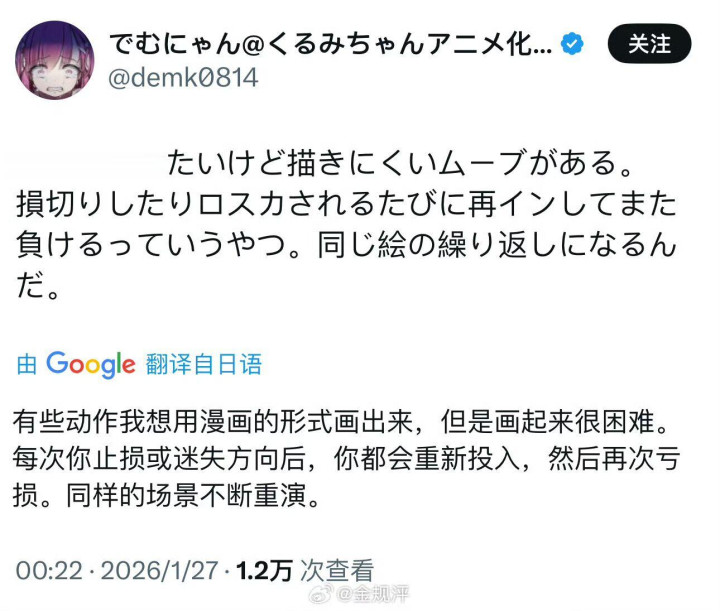Click the 次查看 views label
The image size is (720, 611).
pyautogui.click(x=337, y=571)
